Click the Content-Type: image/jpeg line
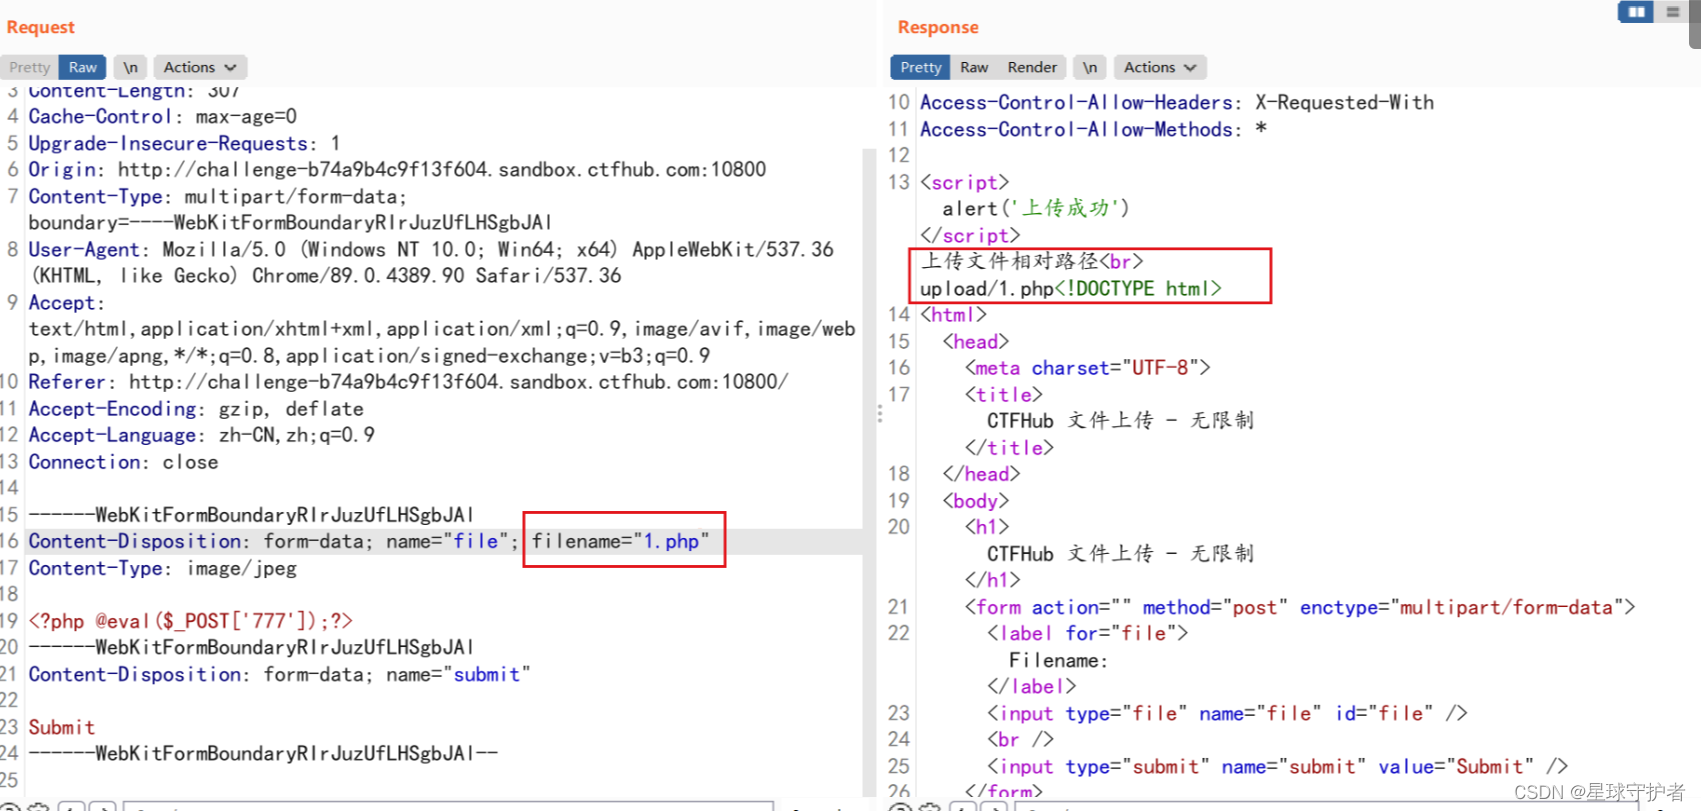Viewport: 1701px width, 811px height. click(x=162, y=568)
